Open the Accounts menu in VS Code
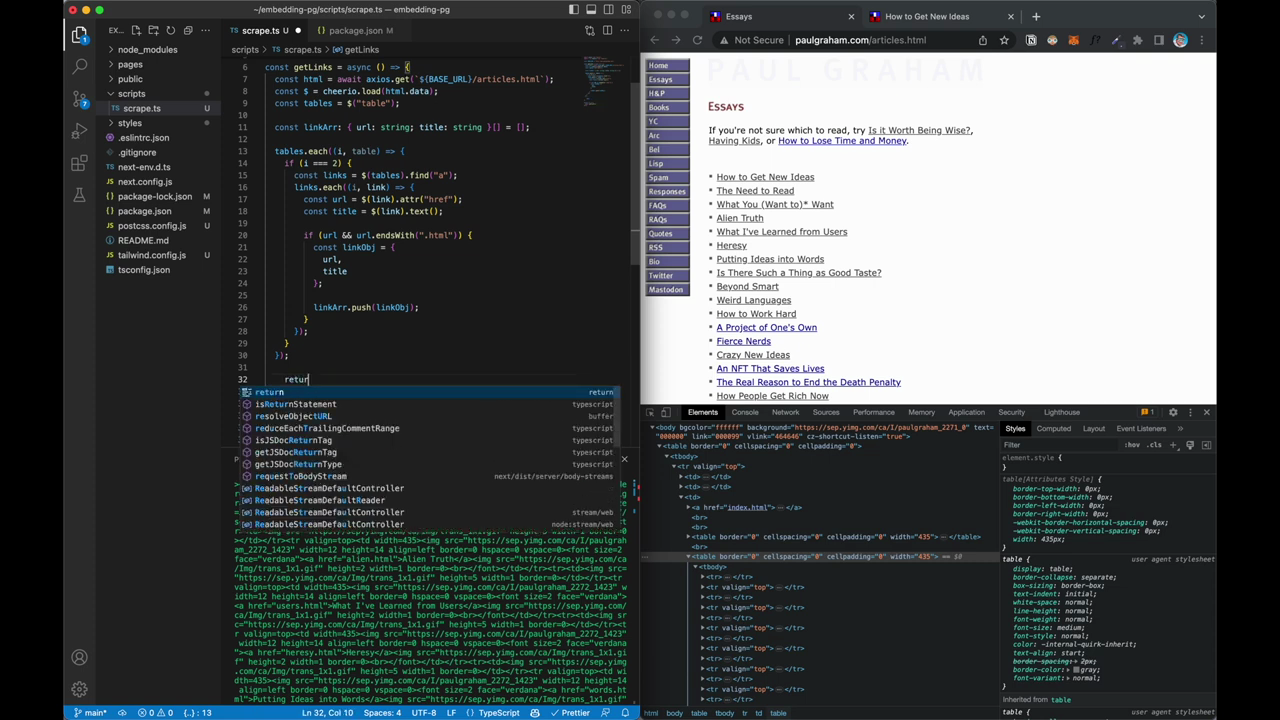The image size is (1280, 720). click(x=80, y=658)
